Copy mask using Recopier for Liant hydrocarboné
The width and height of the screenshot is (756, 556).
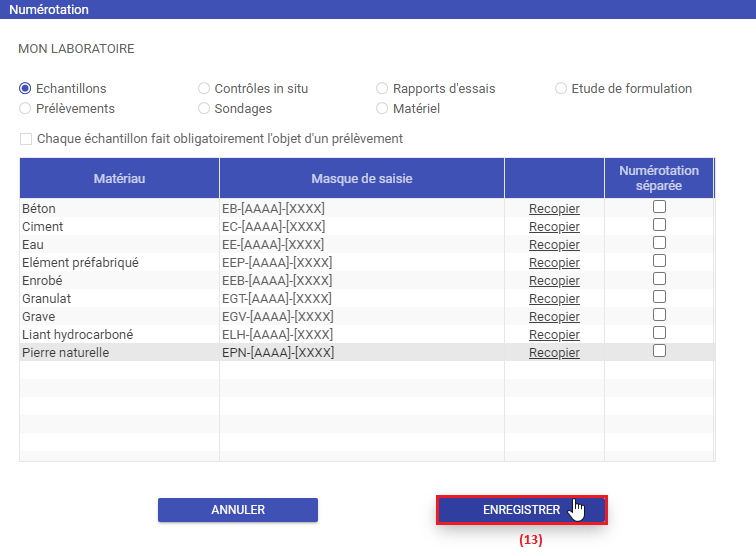554,335
